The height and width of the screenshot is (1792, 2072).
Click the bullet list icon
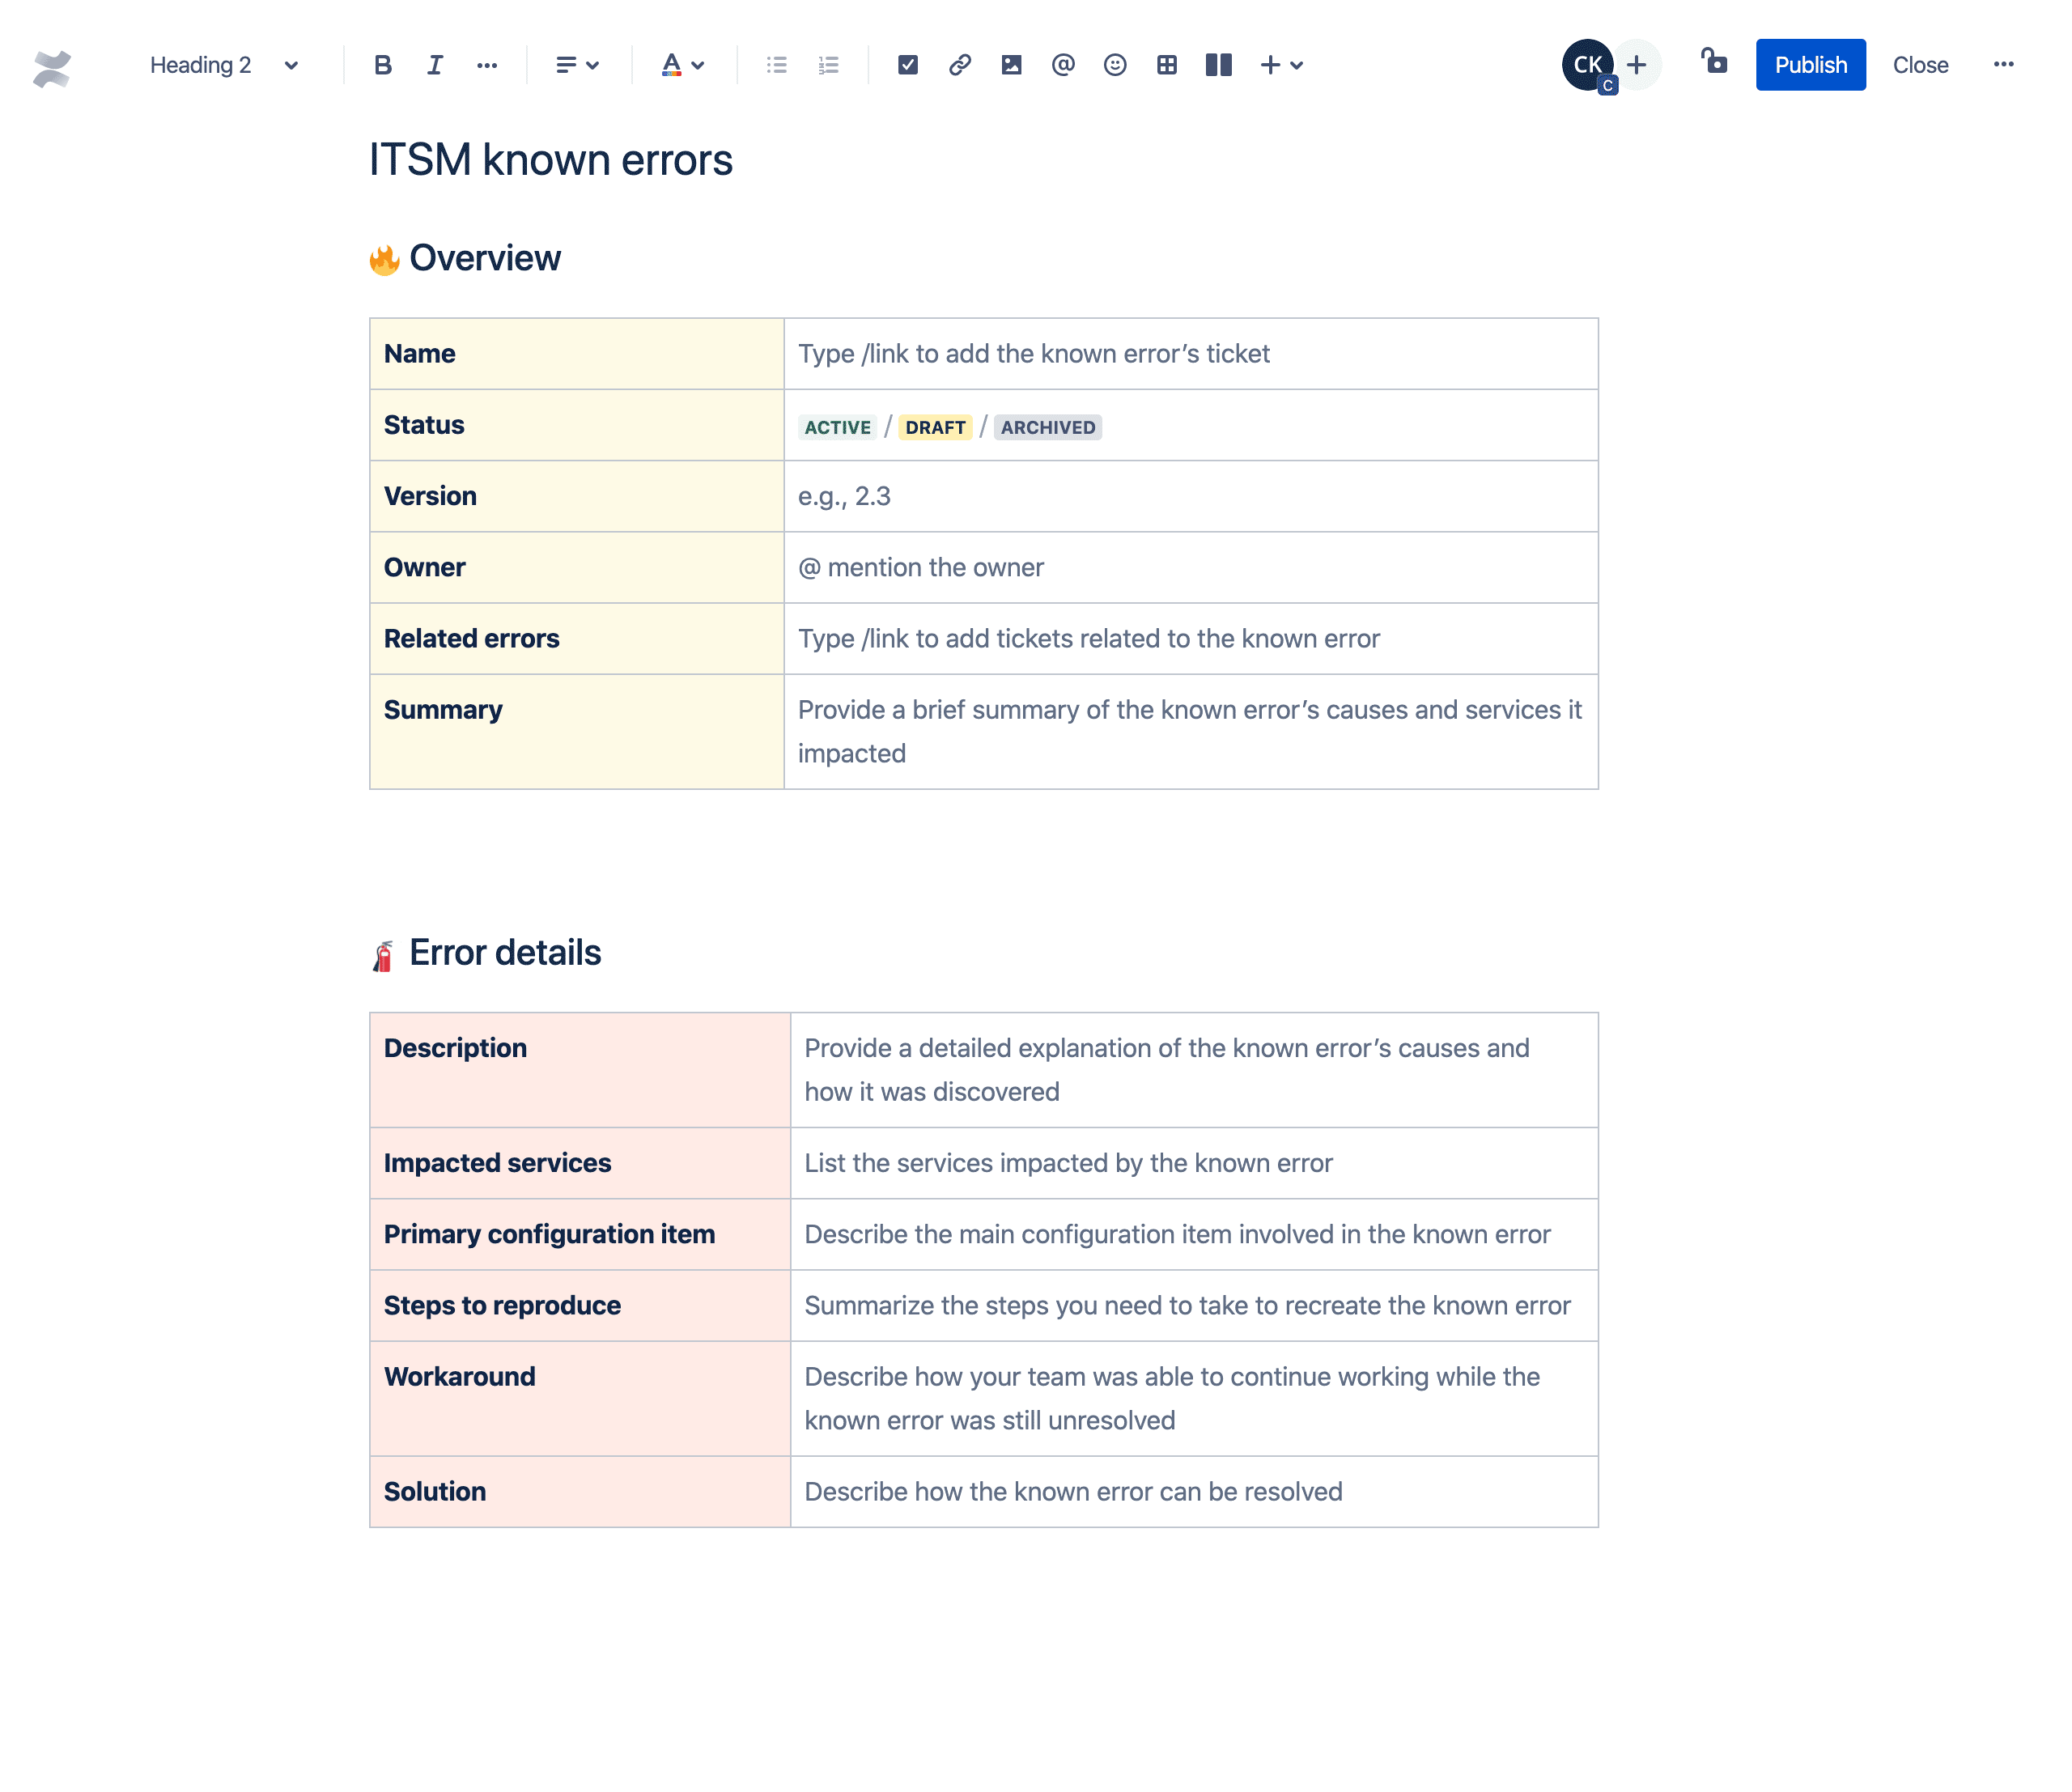[777, 66]
